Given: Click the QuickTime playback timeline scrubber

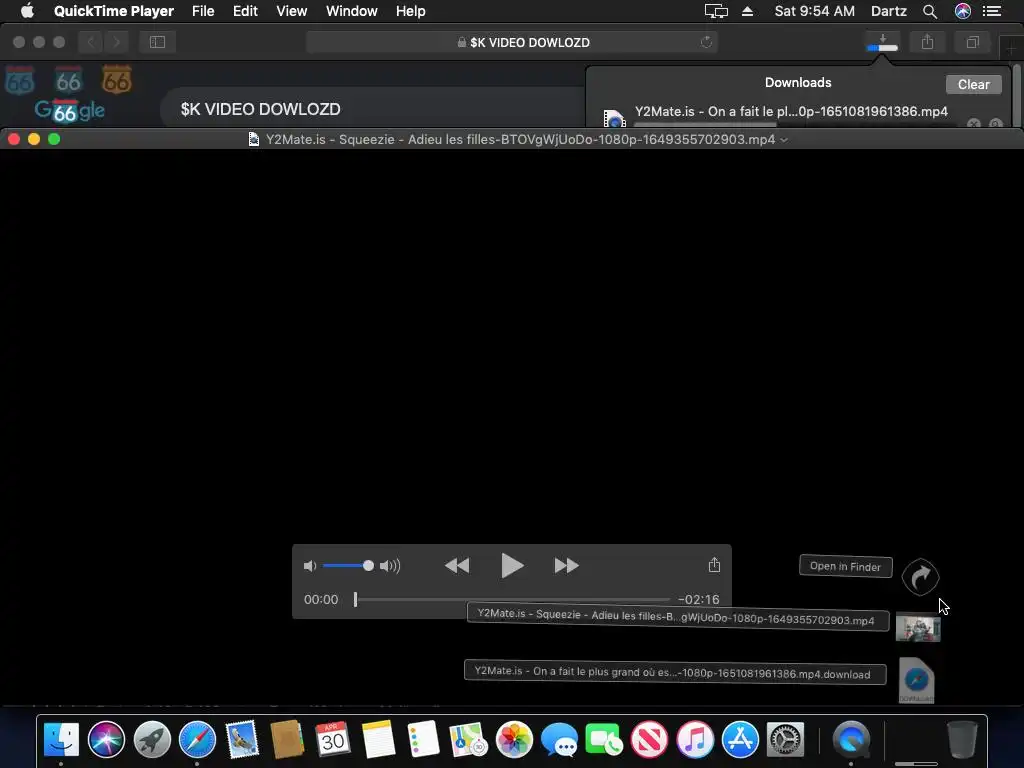Looking at the screenshot, I should coord(512,600).
